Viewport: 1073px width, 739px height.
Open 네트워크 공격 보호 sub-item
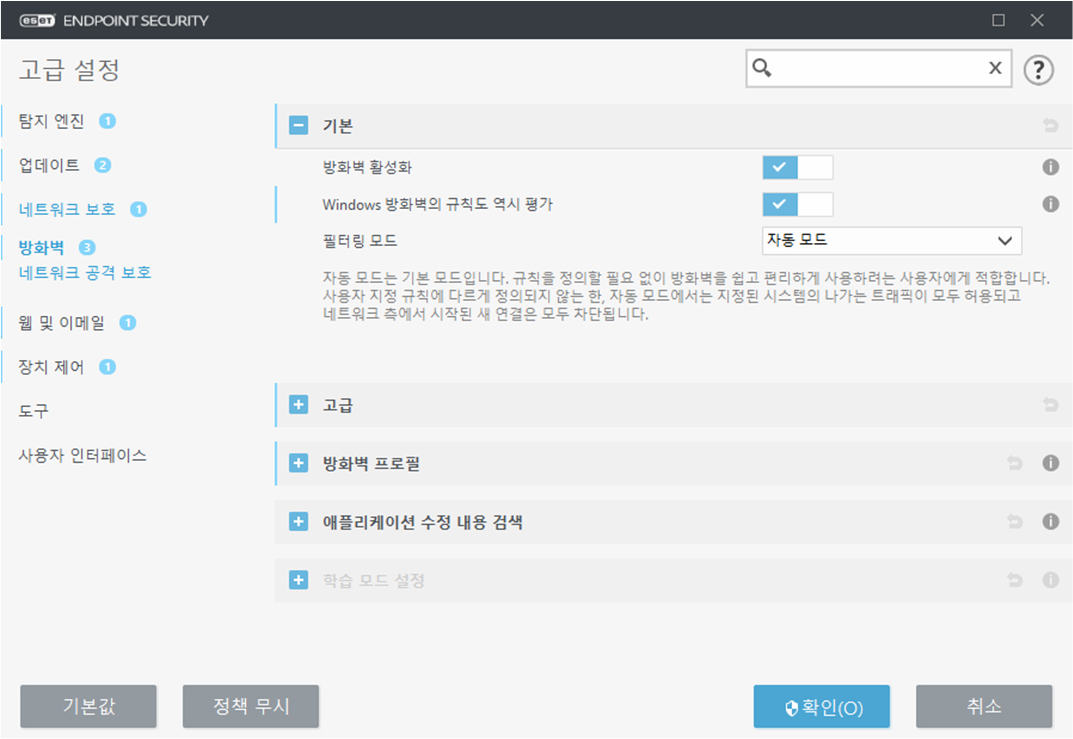click(85, 272)
